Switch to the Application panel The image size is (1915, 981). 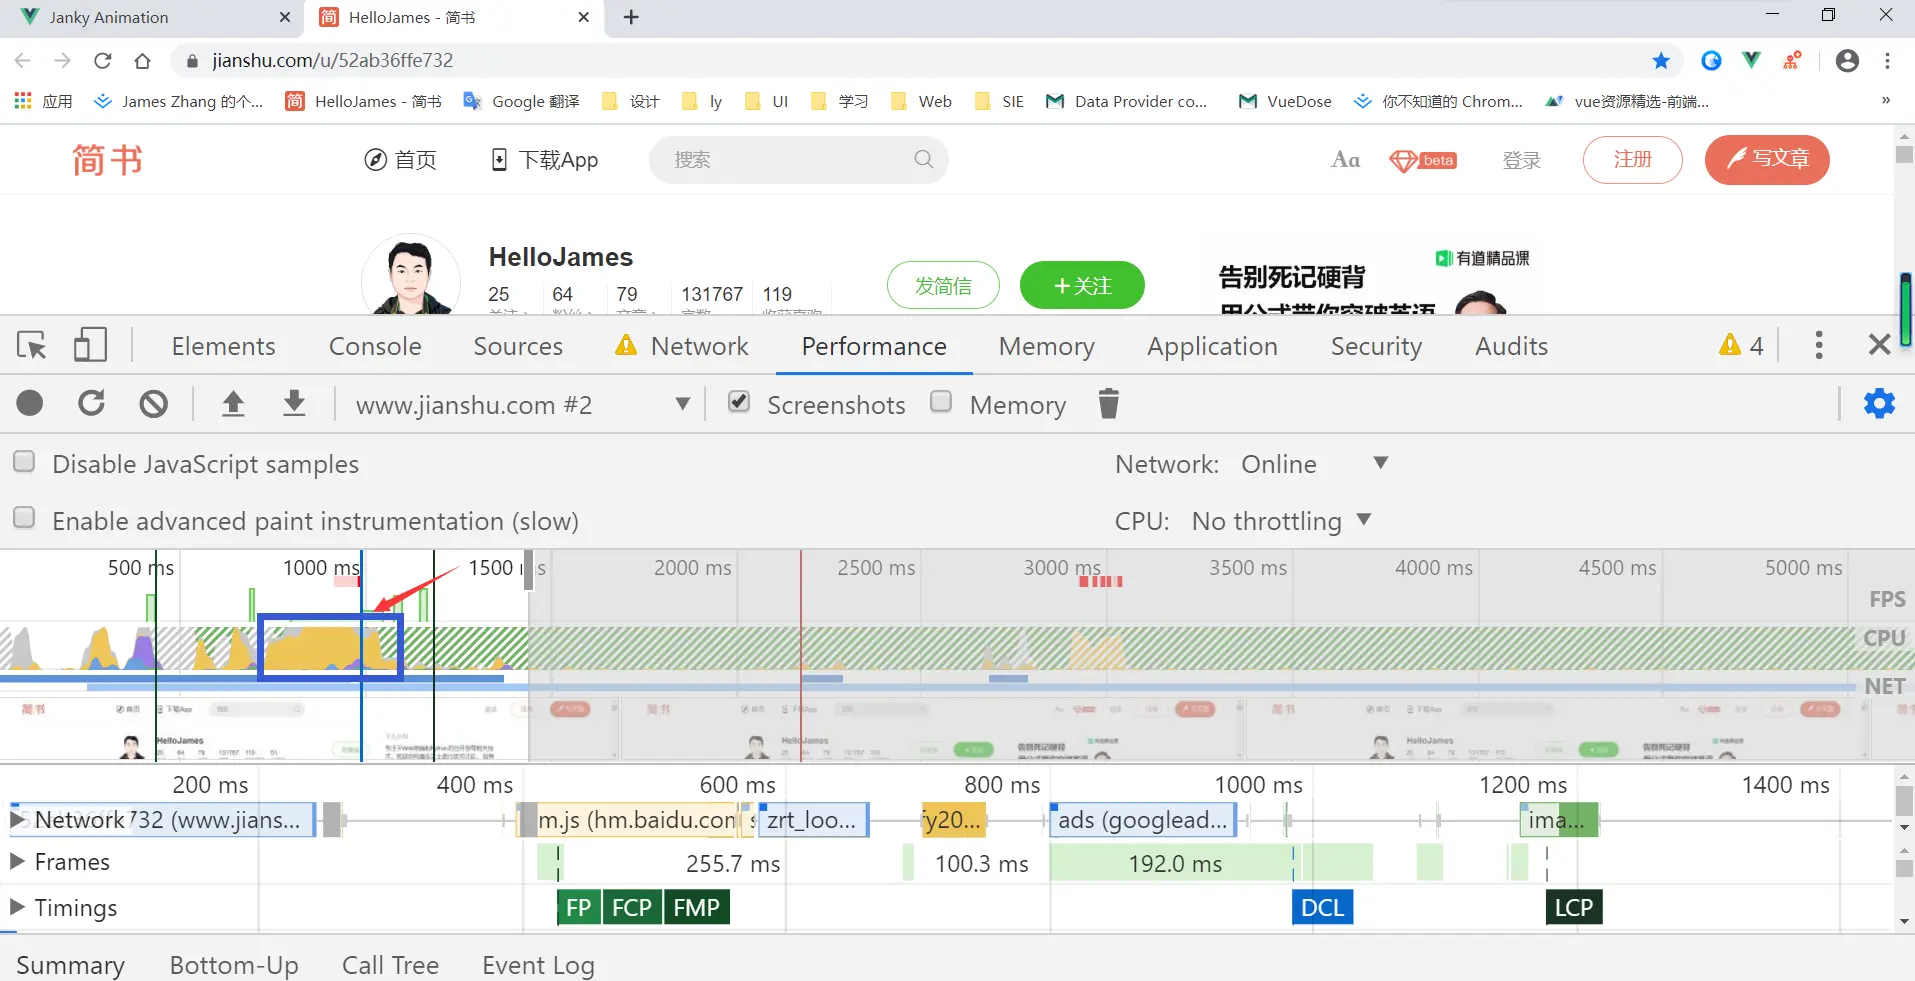coord(1212,346)
